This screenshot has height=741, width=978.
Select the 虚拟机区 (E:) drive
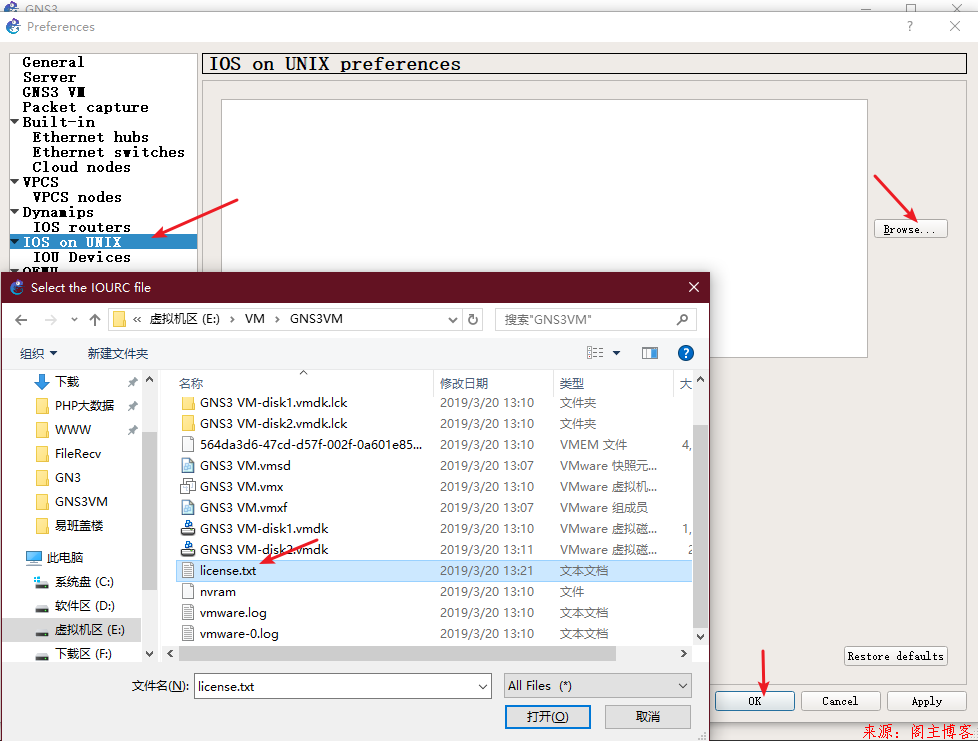[89, 630]
